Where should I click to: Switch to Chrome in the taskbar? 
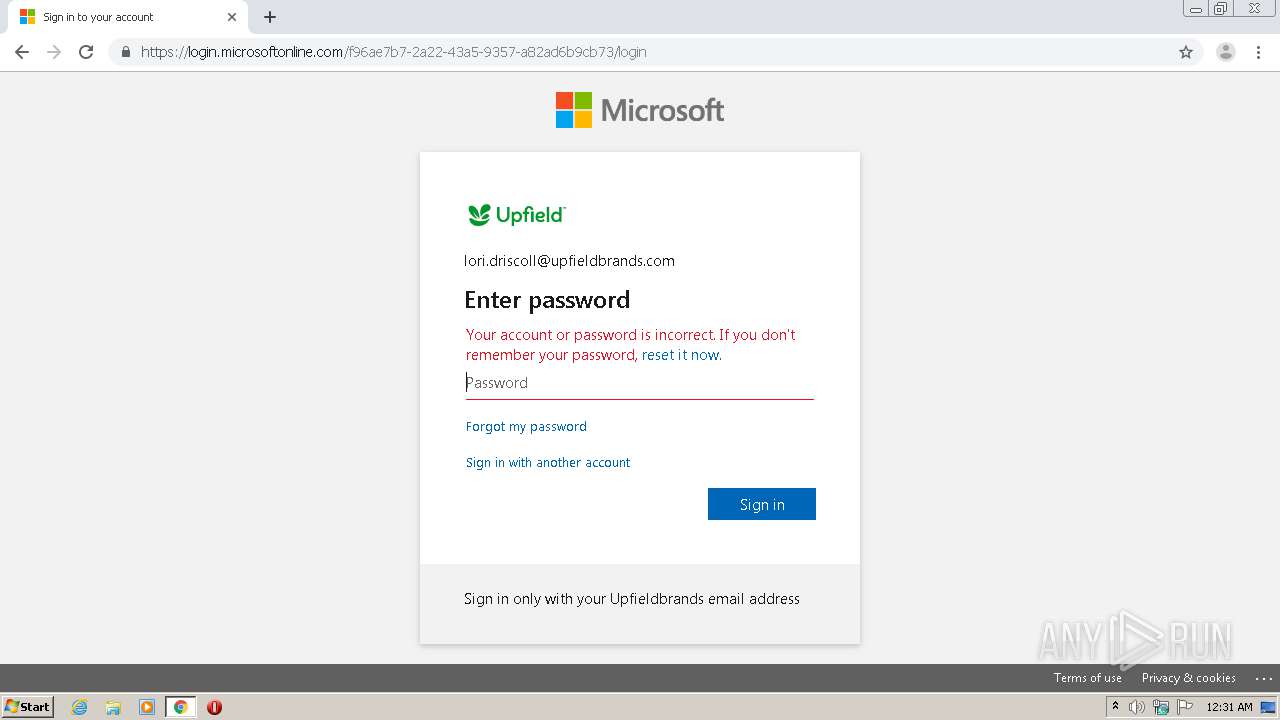pos(180,707)
